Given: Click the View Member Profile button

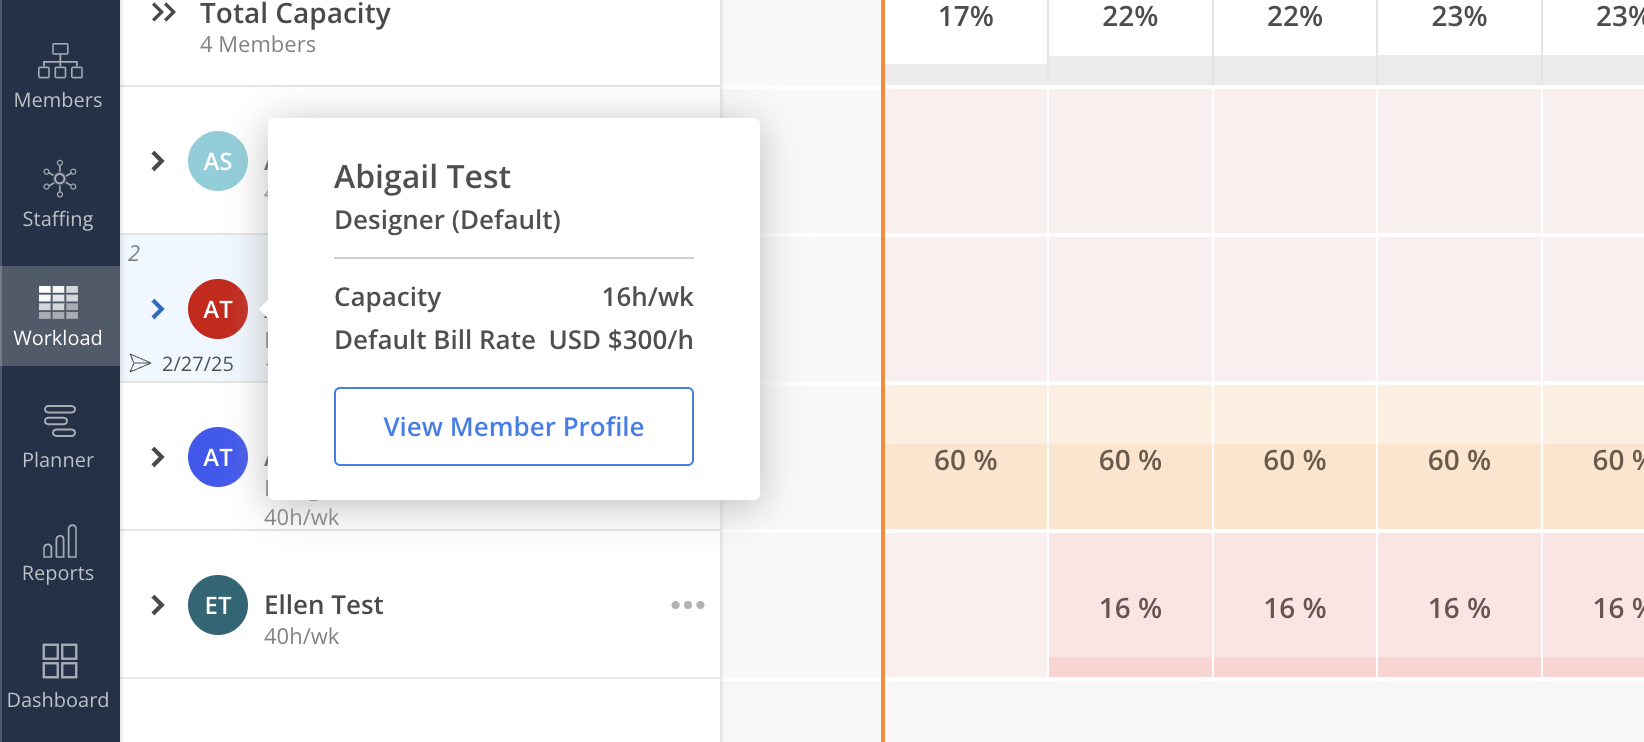Looking at the screenshot, I should (513, 426).
